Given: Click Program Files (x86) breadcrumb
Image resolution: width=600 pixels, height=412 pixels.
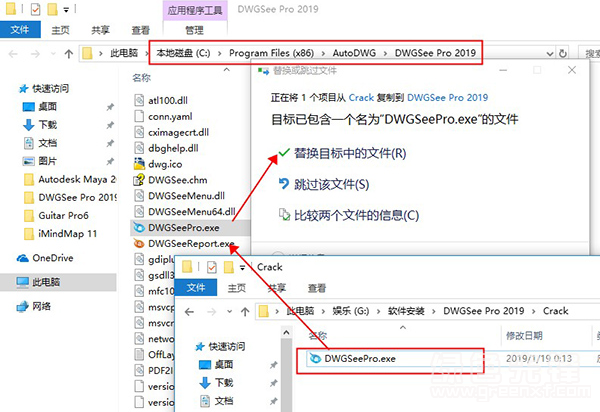Looking at the screenshot, I should point(271,53).
